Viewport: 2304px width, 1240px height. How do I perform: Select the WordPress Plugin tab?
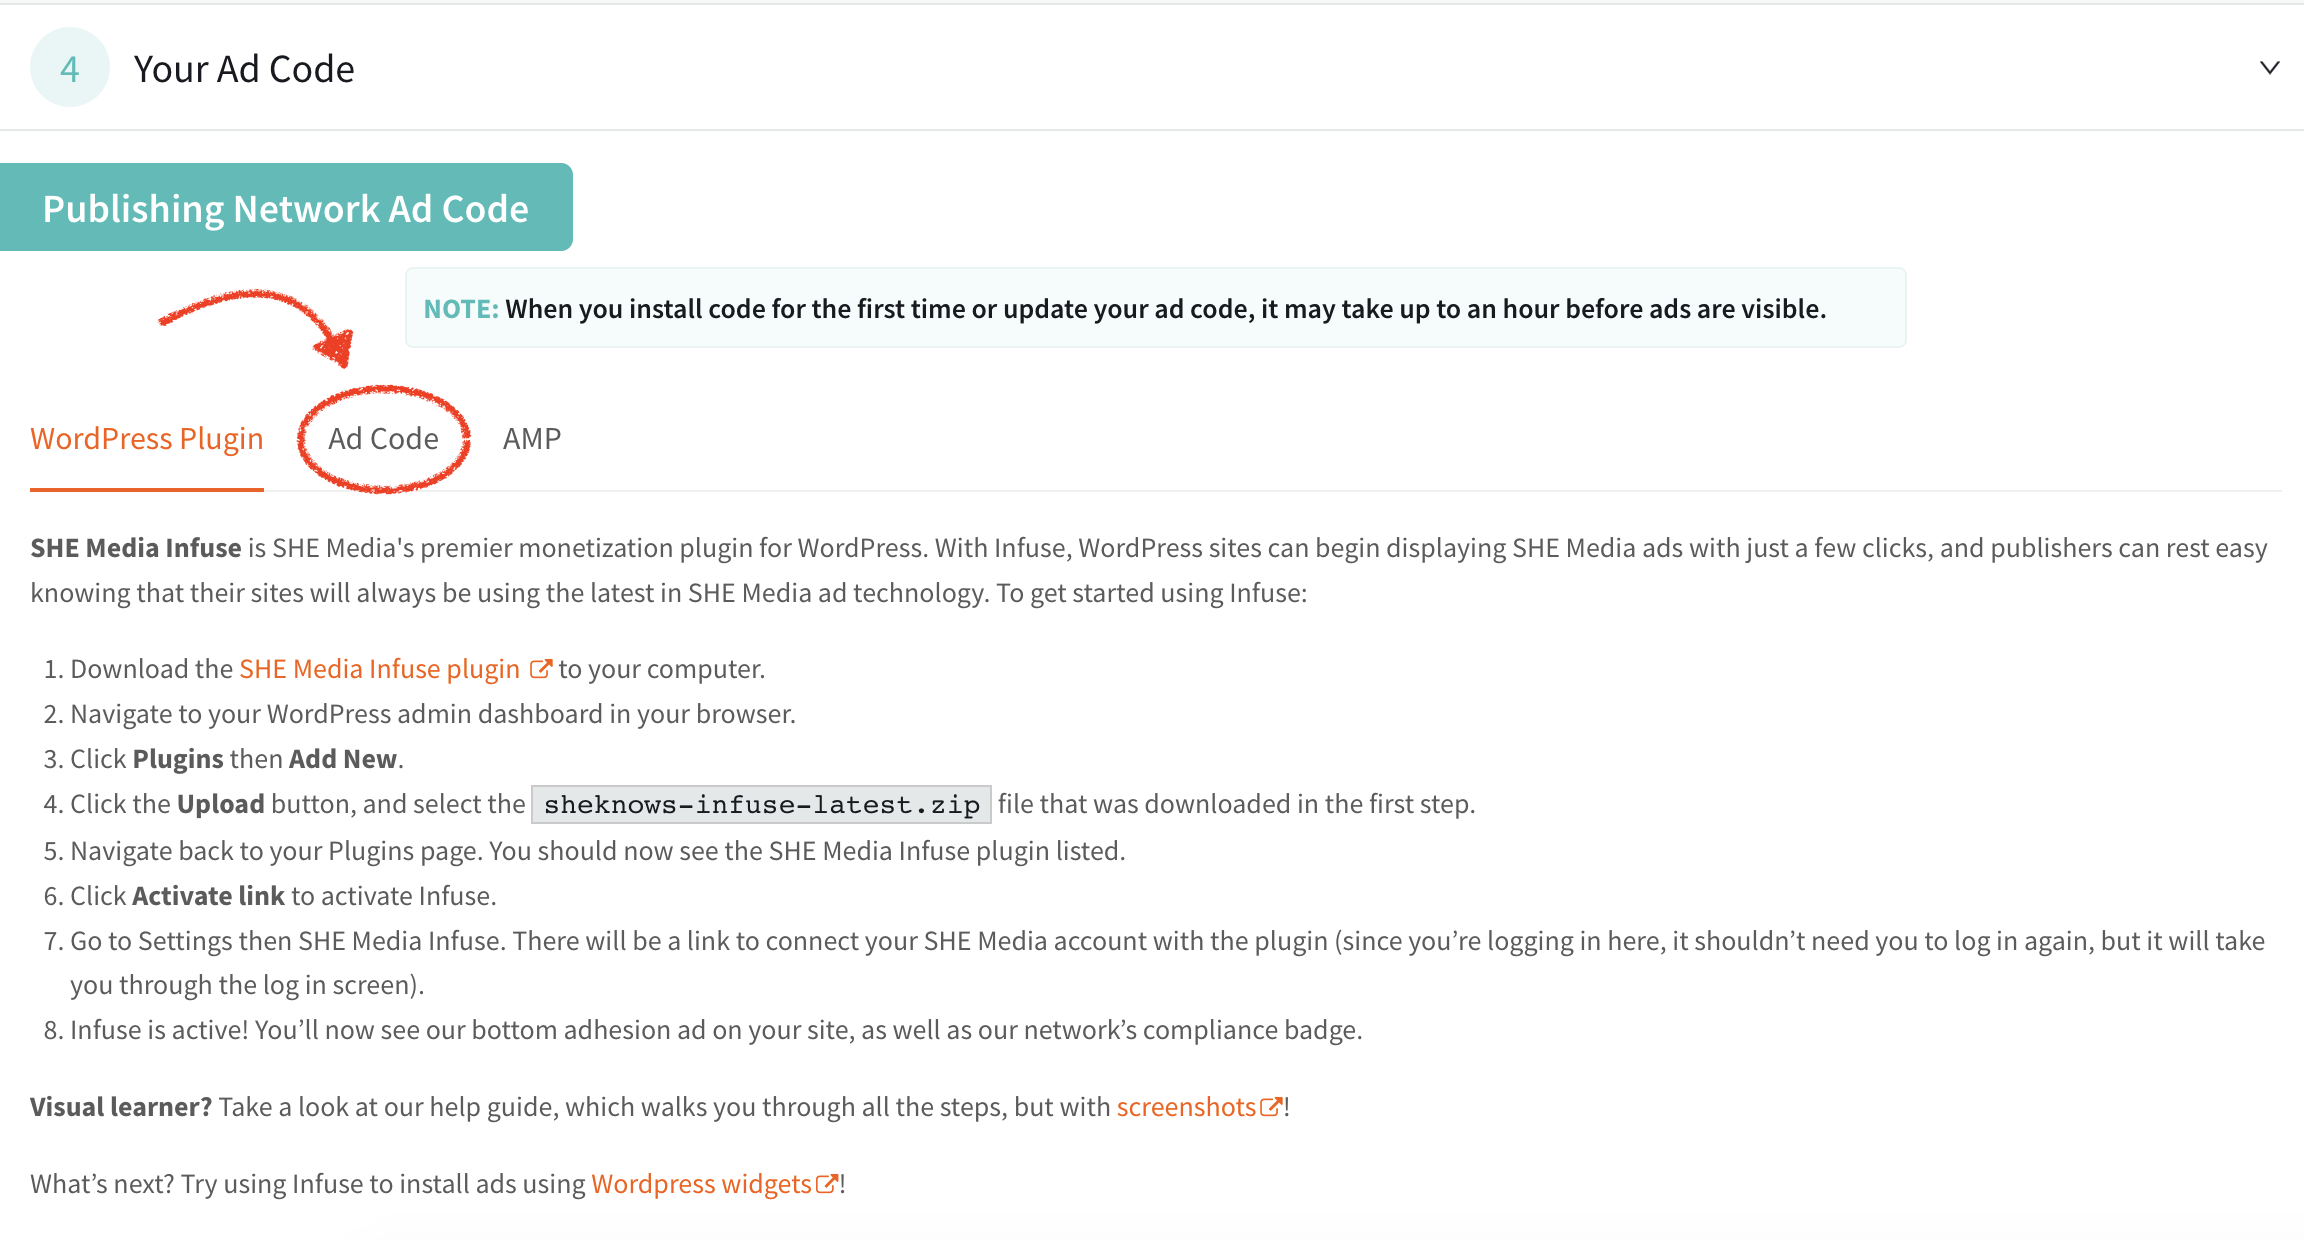pos(147,439)
